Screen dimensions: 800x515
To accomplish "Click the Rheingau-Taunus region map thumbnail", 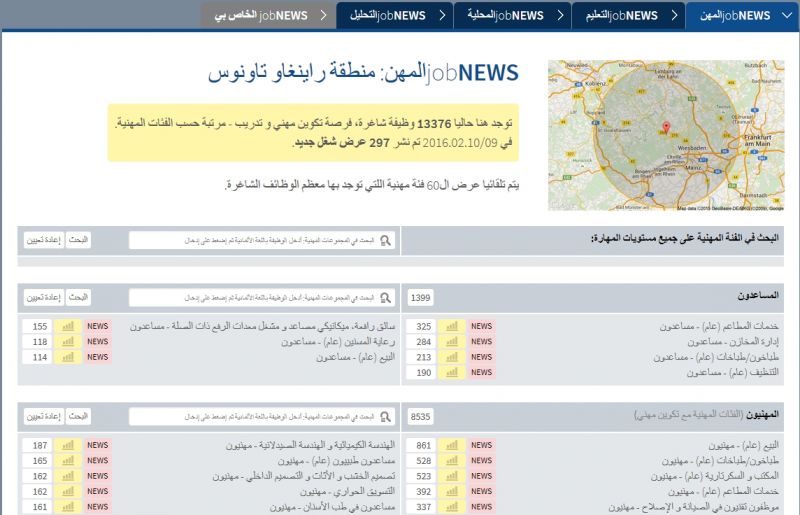I will (x=666, y=135).
